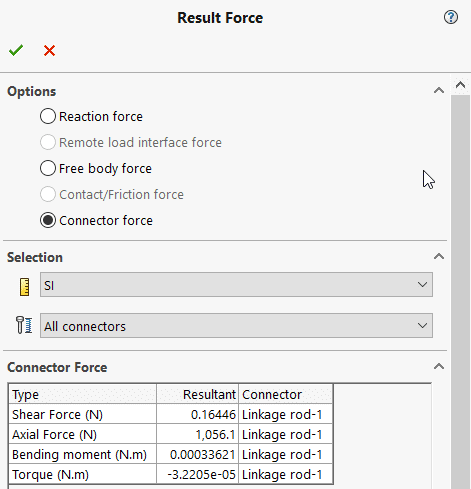
Task: Open the Result Force help icon
Action: (451, 17)
